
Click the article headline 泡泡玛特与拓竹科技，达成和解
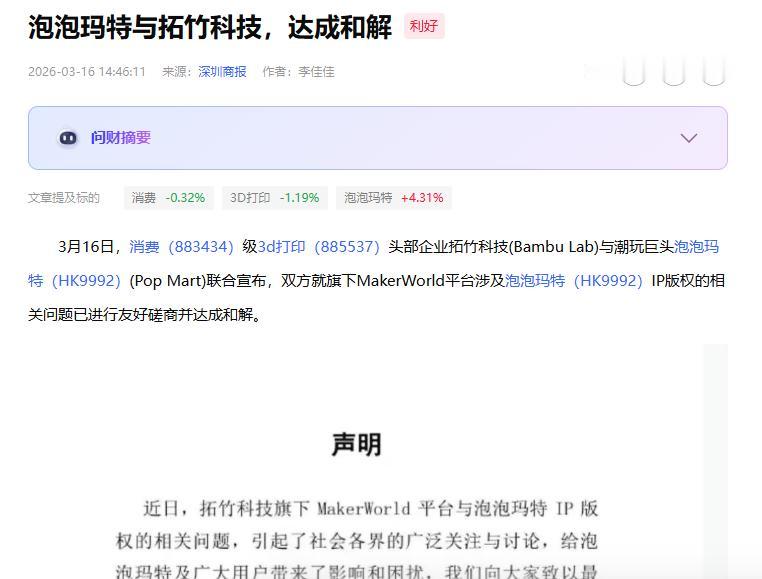pyautogui.click(x=210, y=27)
